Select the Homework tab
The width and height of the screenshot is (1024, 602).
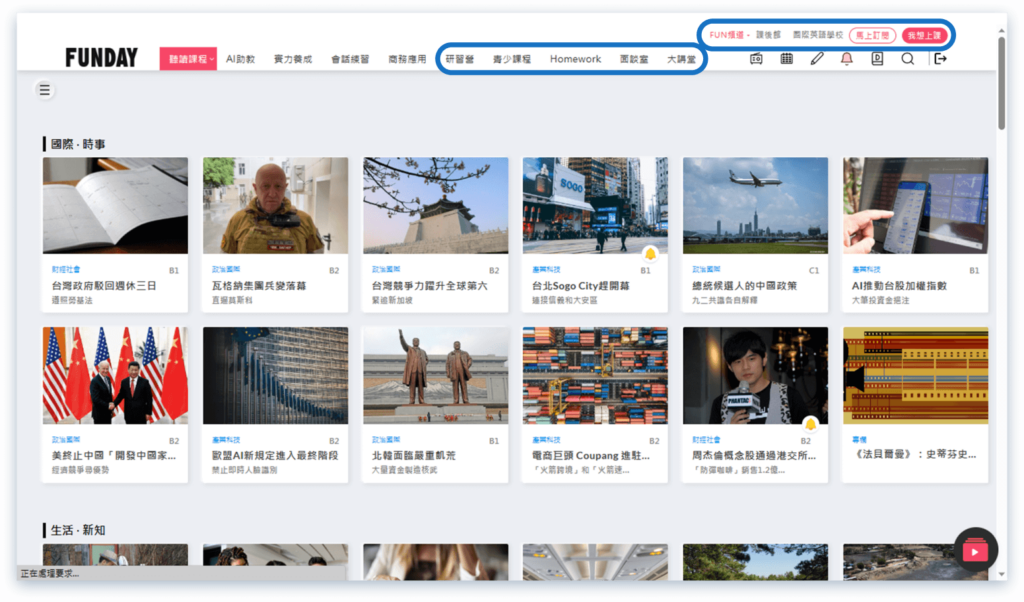click(x=575, y=59)
